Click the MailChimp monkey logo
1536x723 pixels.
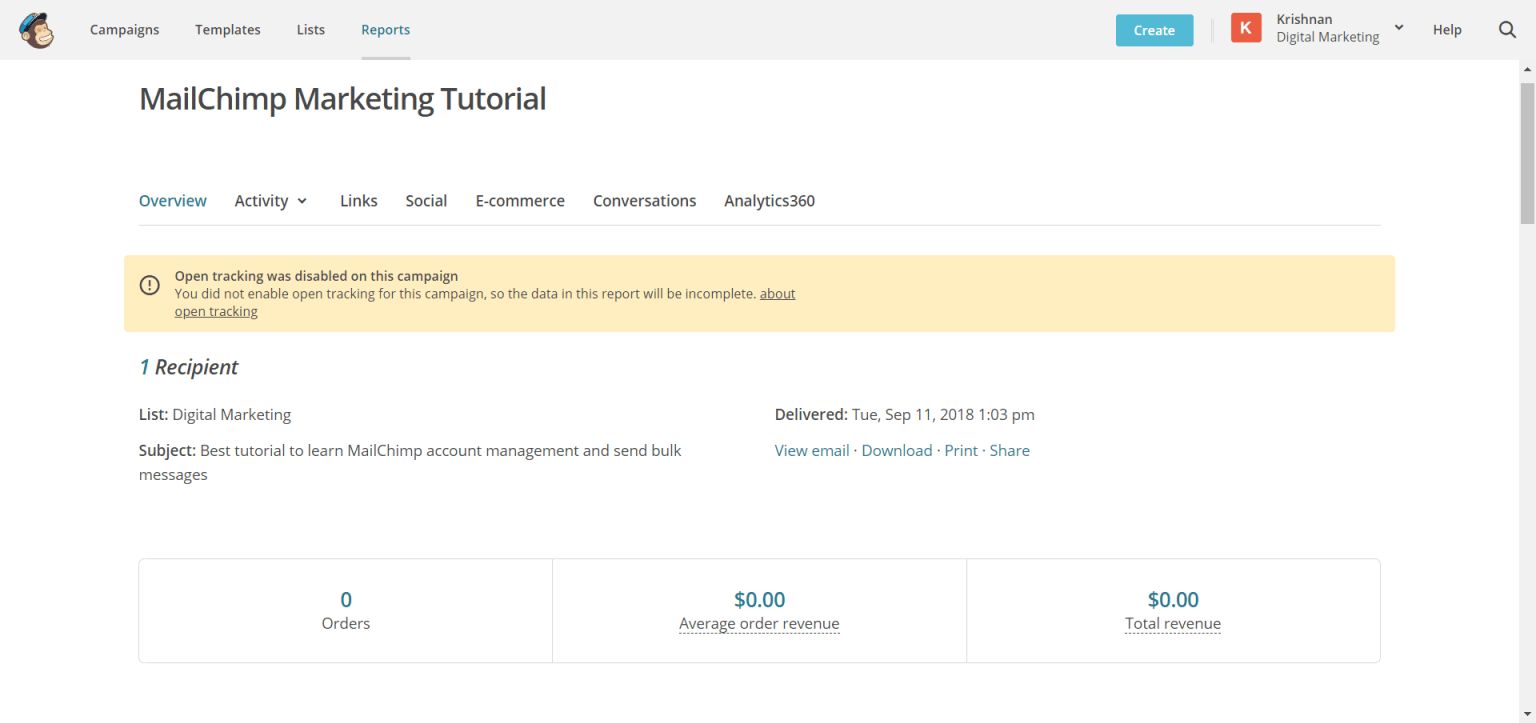(37, 30)
